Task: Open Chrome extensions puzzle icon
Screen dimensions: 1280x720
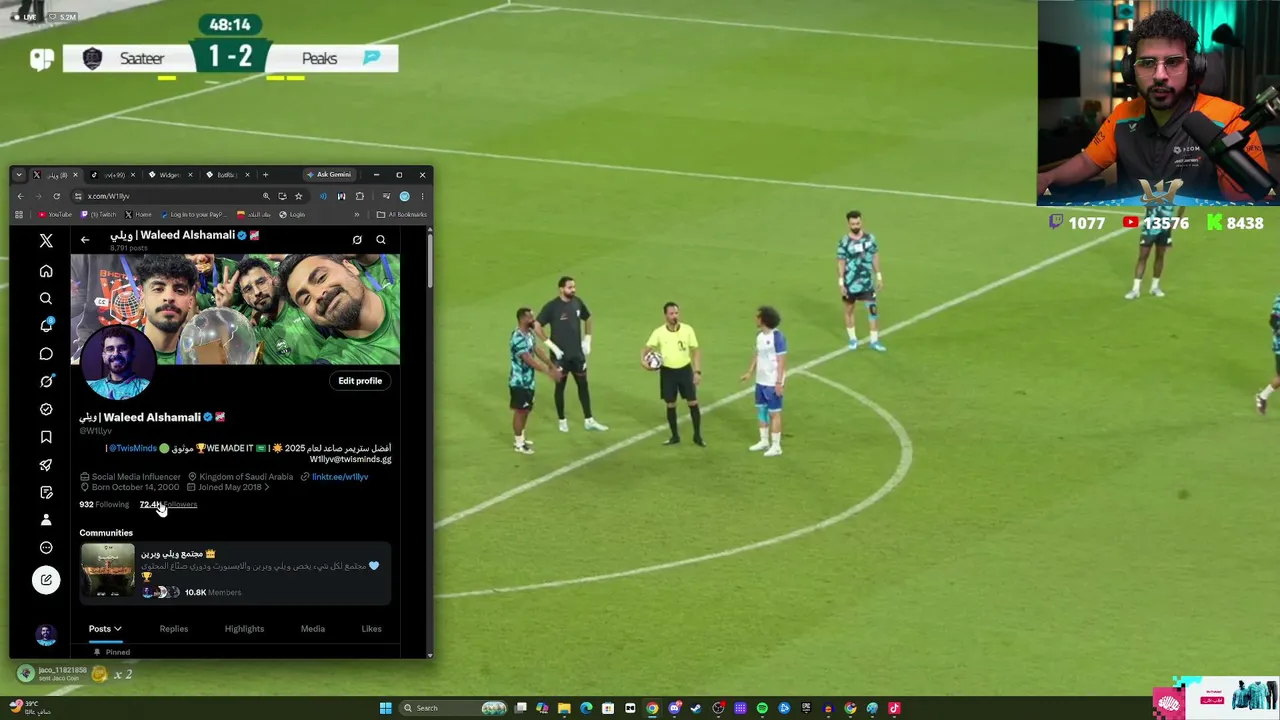Action: click(x=359, y=196)
